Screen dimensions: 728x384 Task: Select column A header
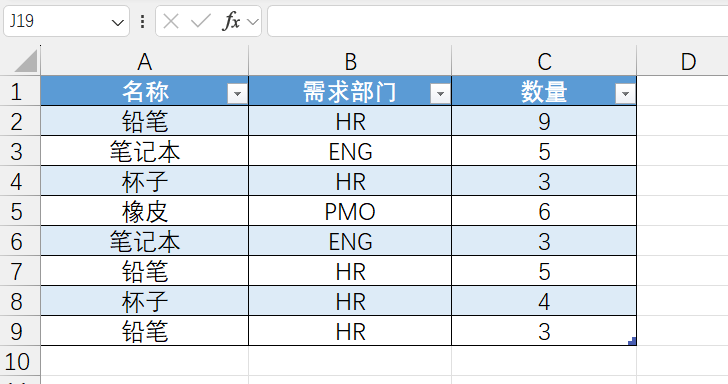[144, 61]
